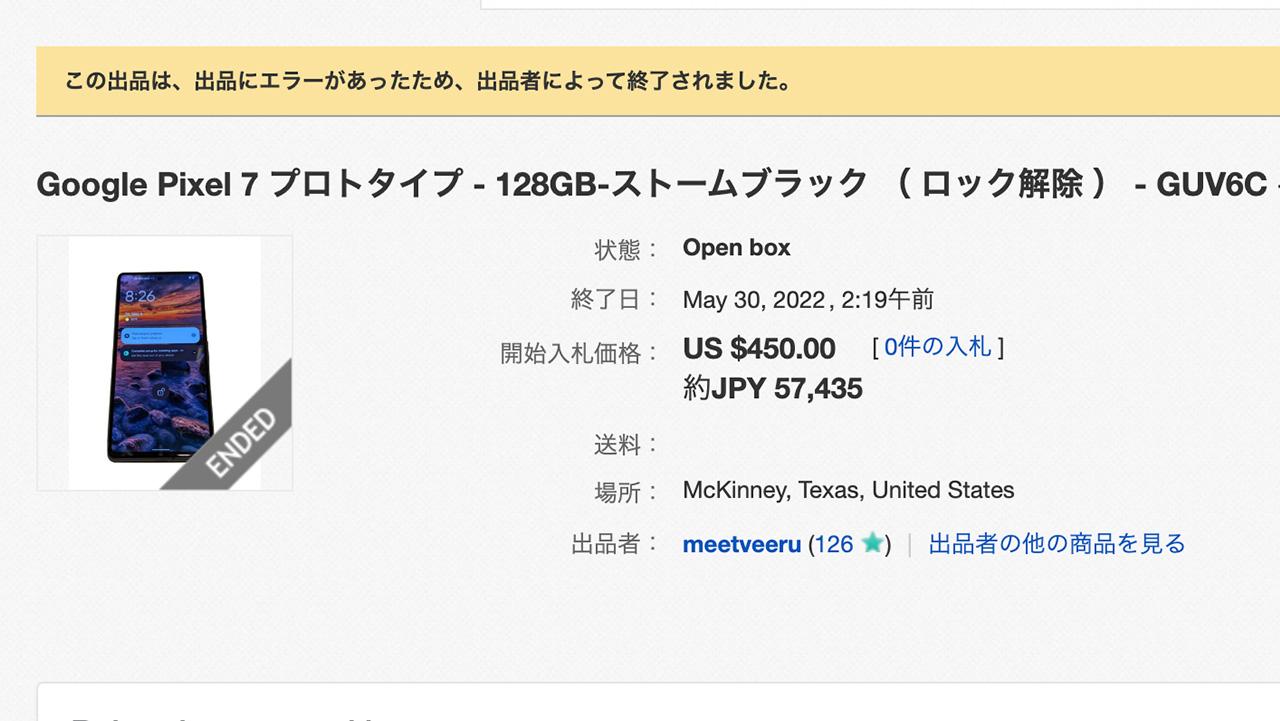This screenshot has height=721, width=1280.
Task: Click McKinney, Texas, United States location text
Action: [848, 490]
